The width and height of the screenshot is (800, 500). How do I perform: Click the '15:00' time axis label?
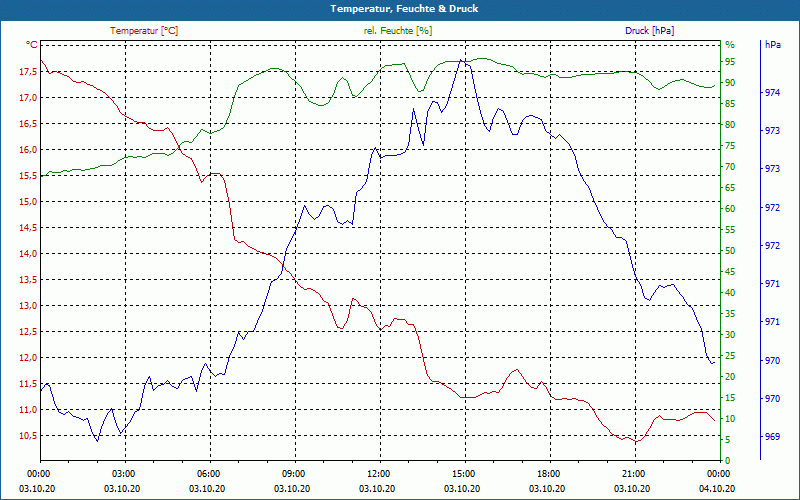point(463,474)
